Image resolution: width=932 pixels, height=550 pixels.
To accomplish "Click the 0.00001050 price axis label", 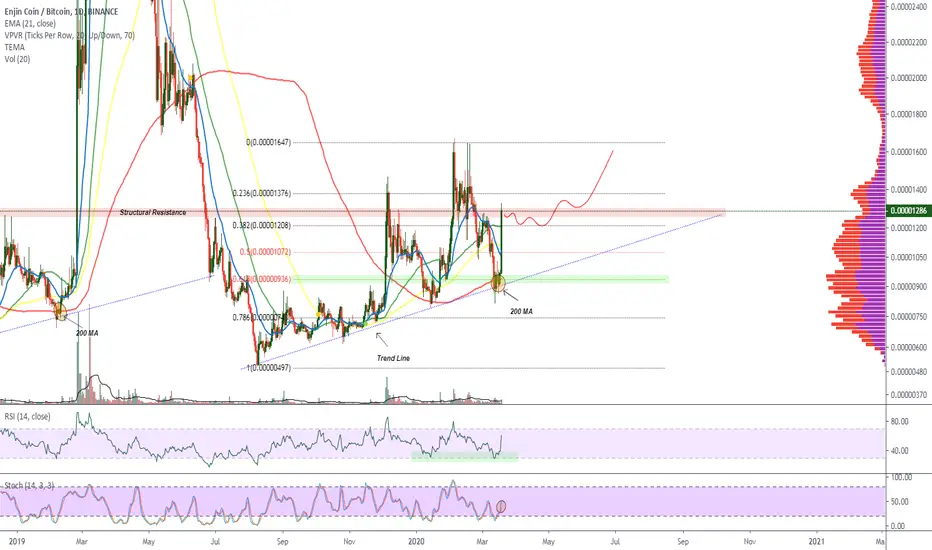I will [909, 257].
